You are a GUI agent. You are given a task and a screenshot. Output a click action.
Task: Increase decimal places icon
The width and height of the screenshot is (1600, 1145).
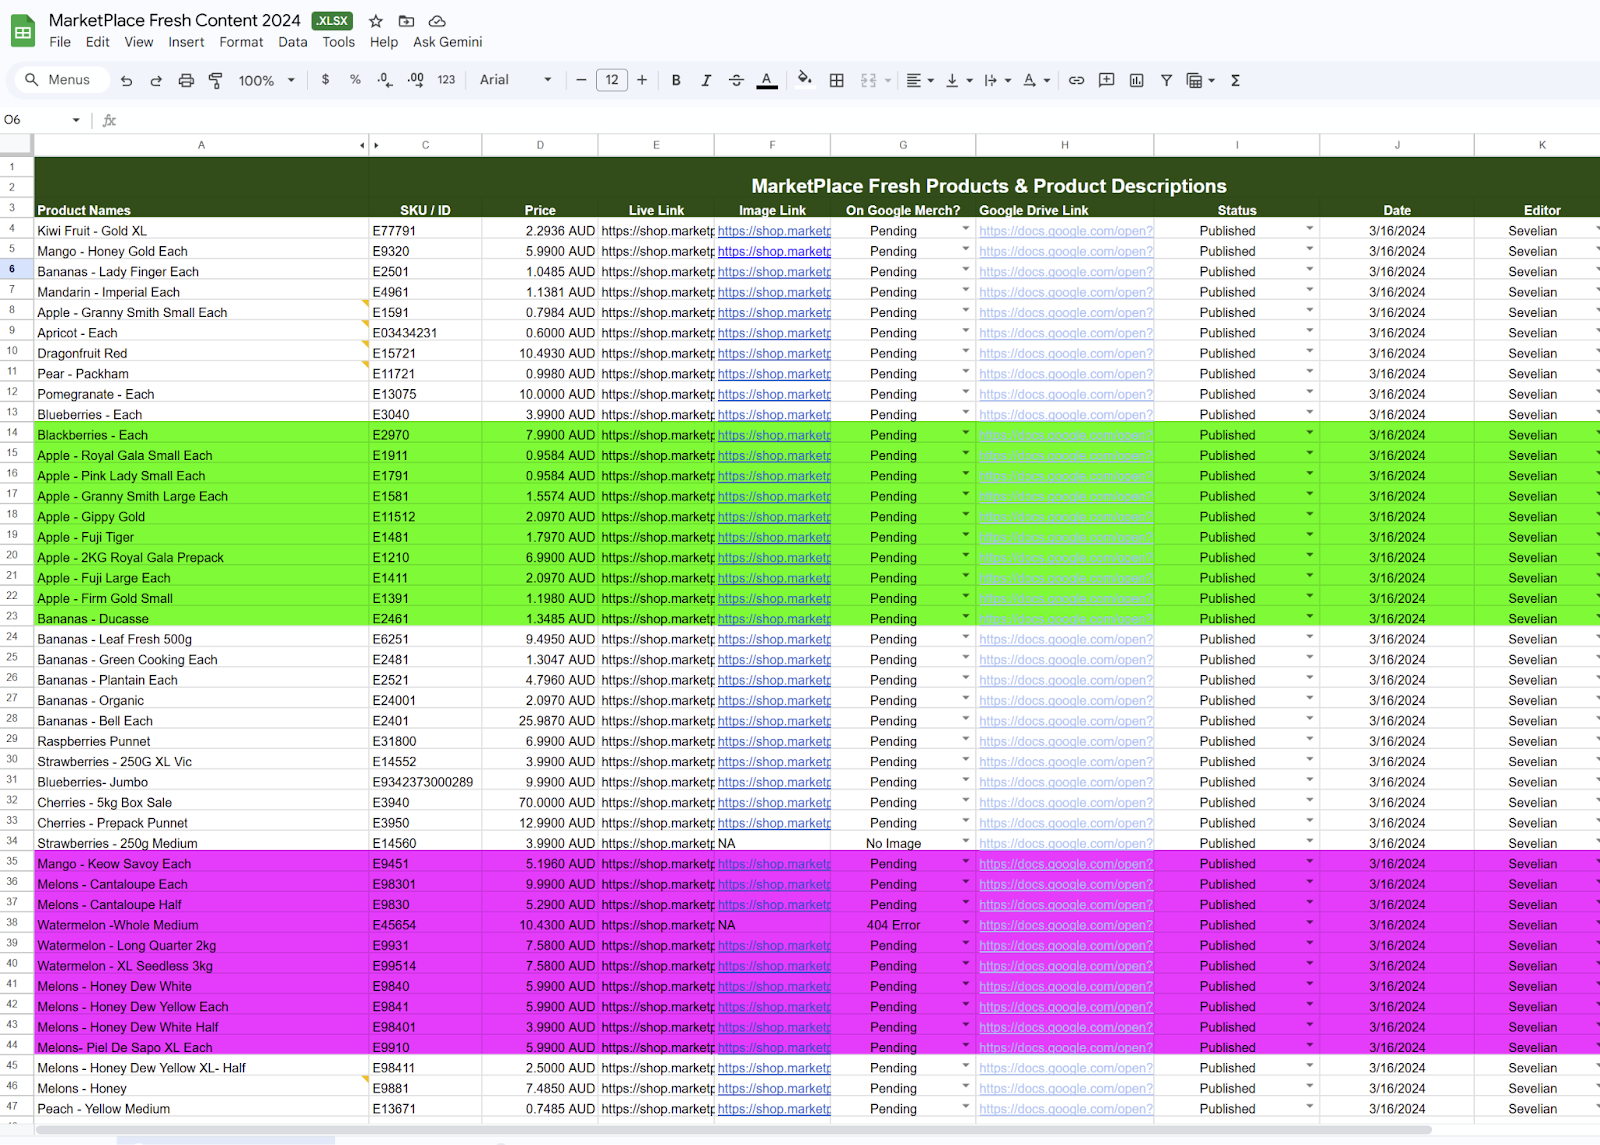click(416, 80)
